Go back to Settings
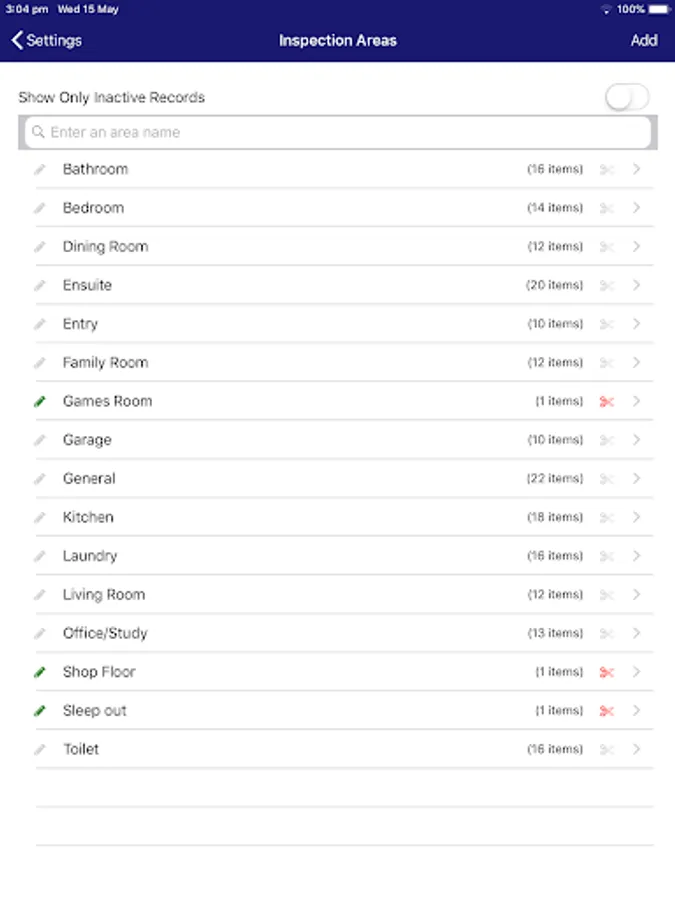This screenshot has height=900, width=675. pos(47,41)
